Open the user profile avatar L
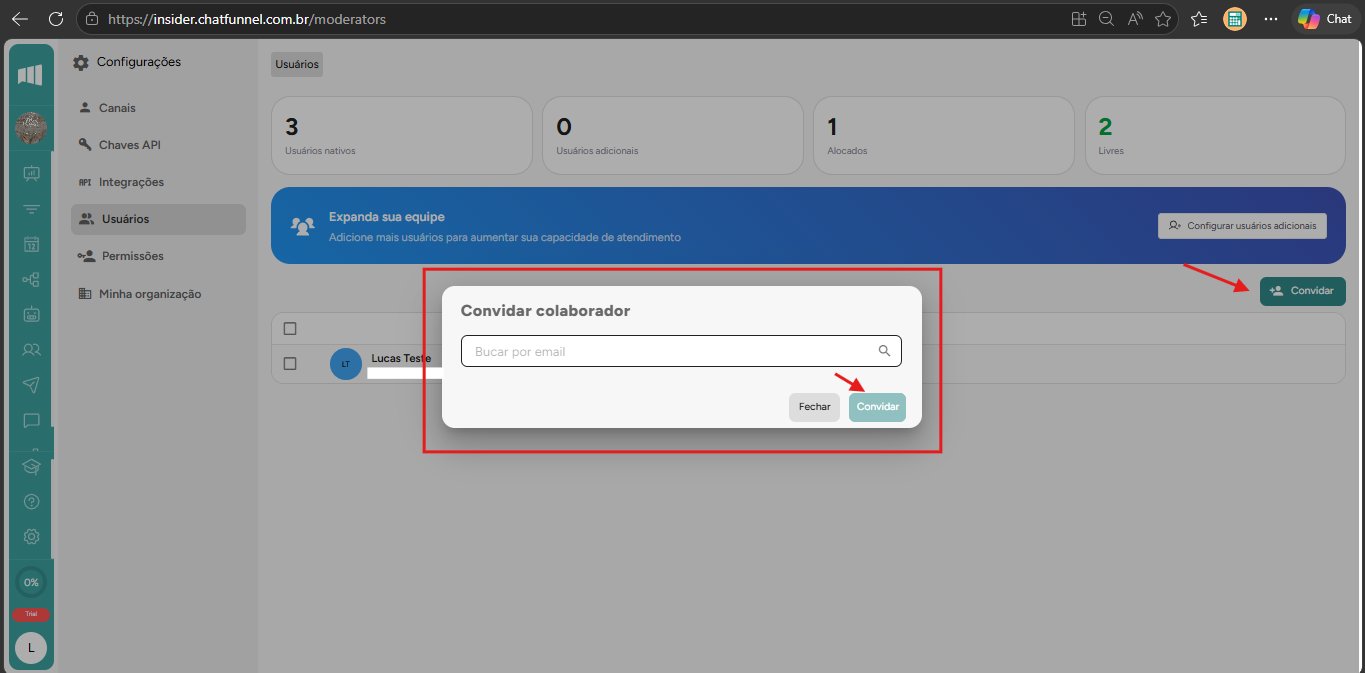 (31, 648)
